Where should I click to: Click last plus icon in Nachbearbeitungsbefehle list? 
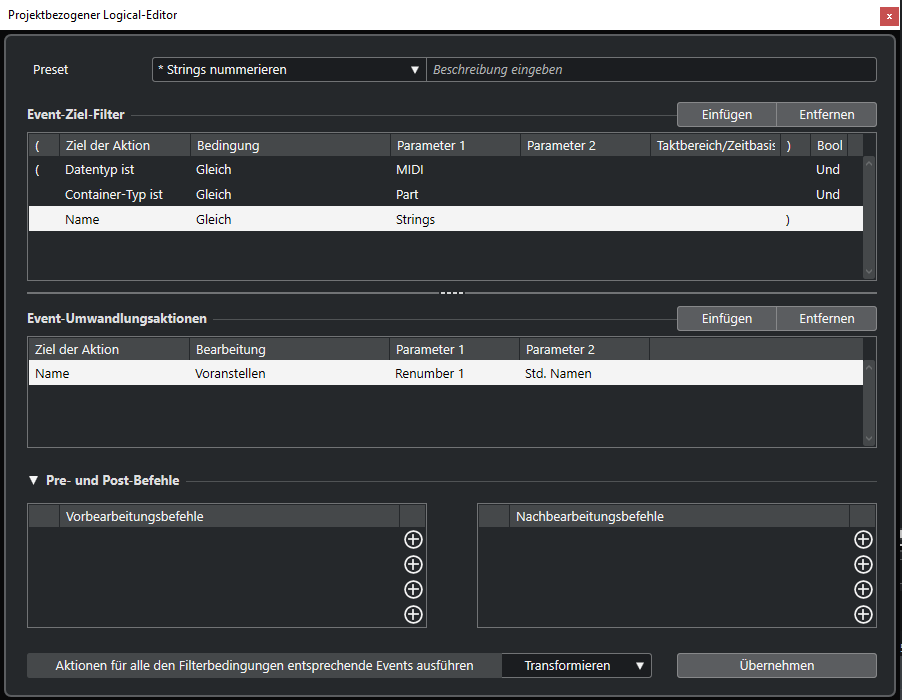tap(863, 614)
